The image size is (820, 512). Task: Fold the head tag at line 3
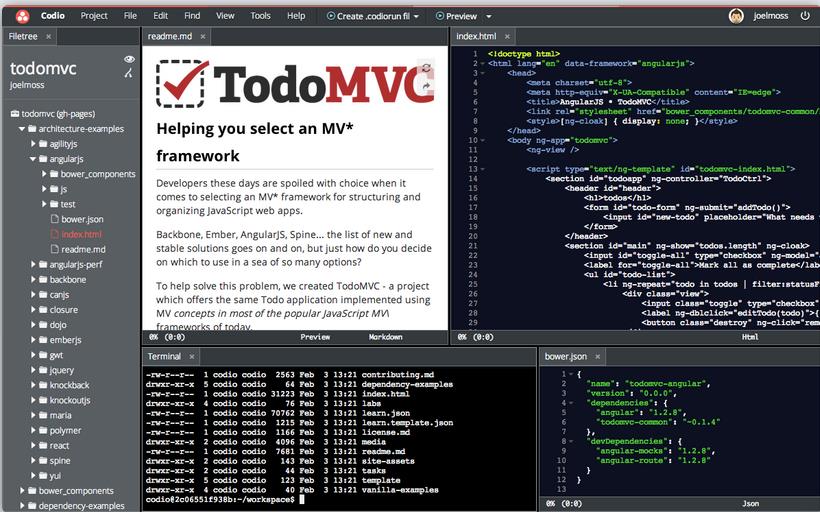[483, 73]
